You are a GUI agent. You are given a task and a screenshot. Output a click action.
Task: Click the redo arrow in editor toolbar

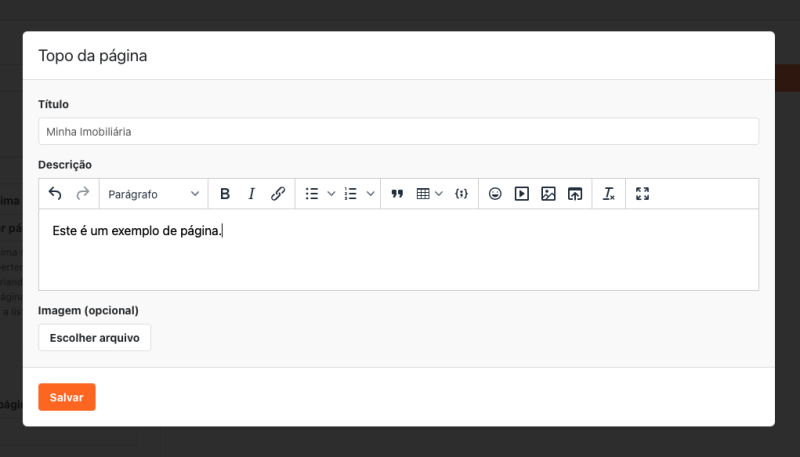[83, 194]
